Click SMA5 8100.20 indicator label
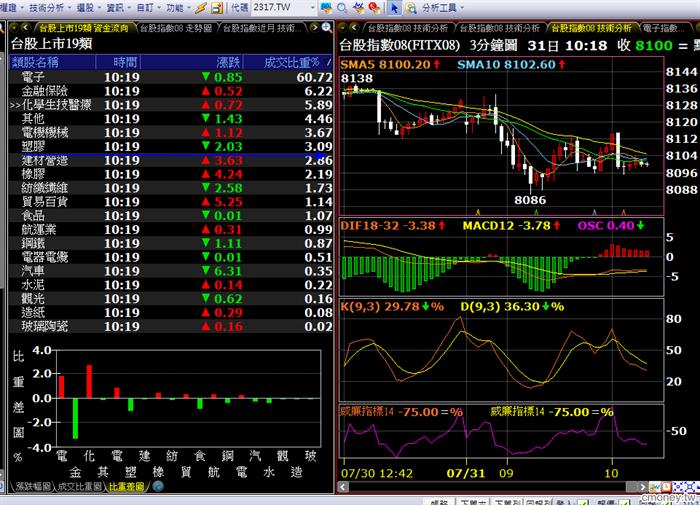 pyautogui.click(x=391, y=65)
